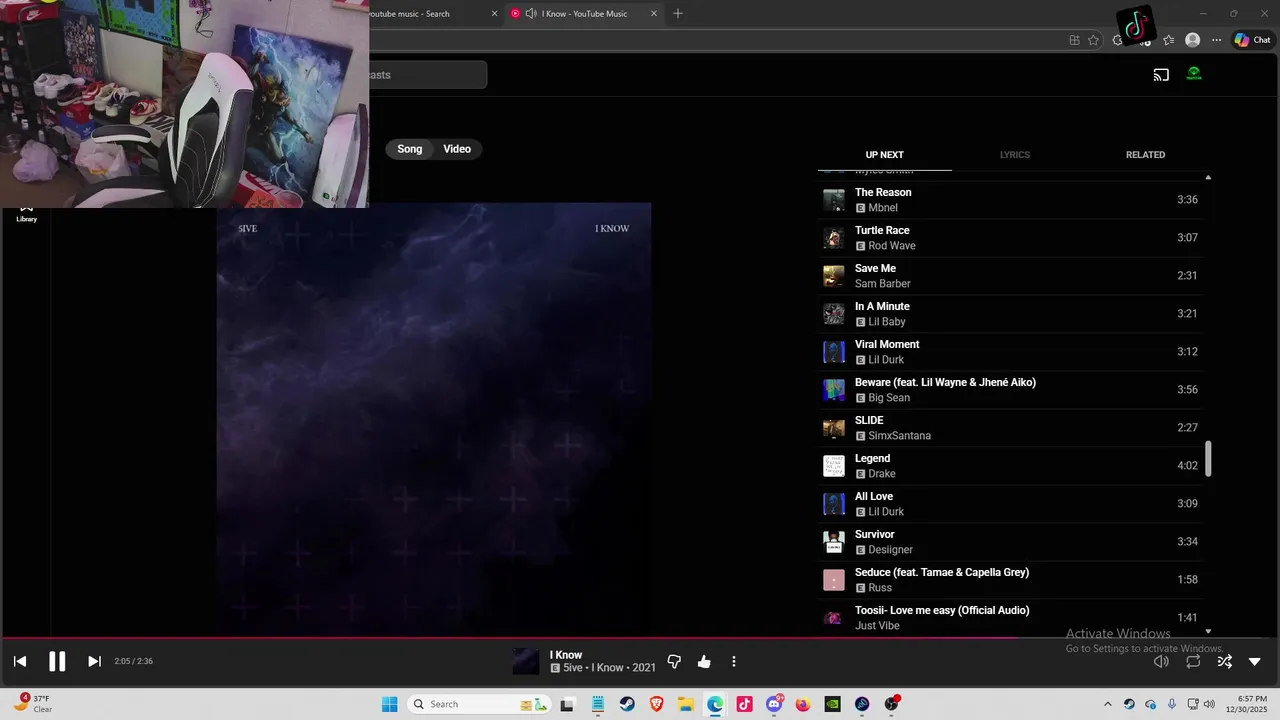Click the queue scroll up arrow
Image resolution: width=1280 pixels, height=720 pixels.
[1208, 177]
